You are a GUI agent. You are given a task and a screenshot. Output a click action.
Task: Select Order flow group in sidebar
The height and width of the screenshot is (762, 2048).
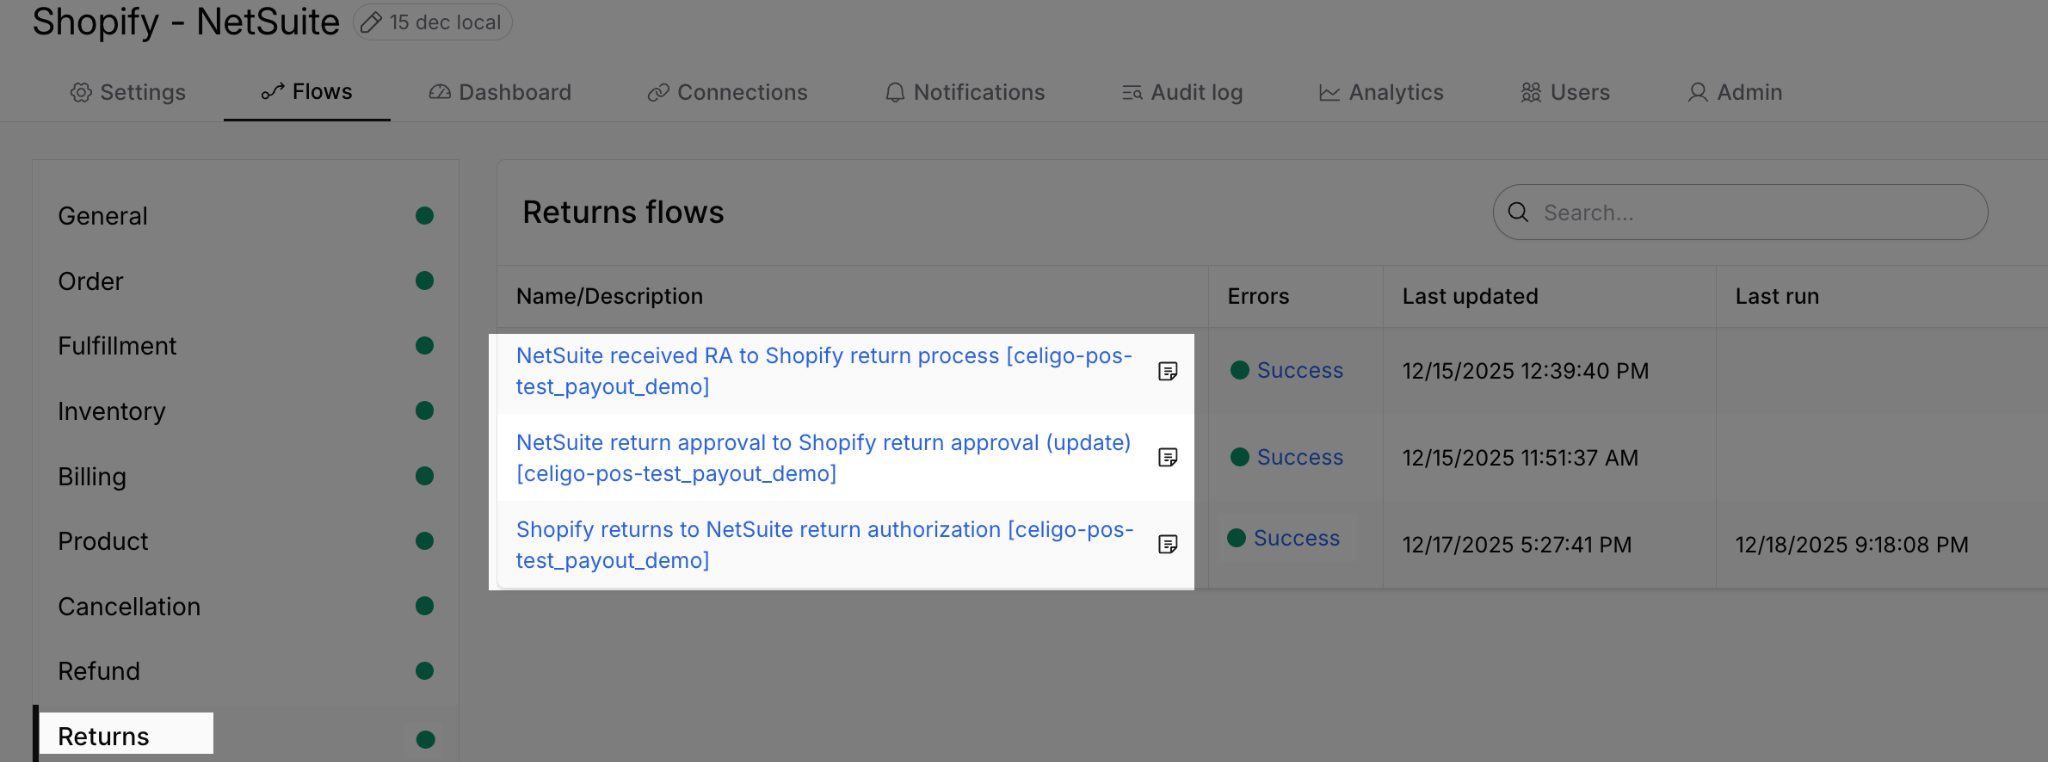(246, 281)
